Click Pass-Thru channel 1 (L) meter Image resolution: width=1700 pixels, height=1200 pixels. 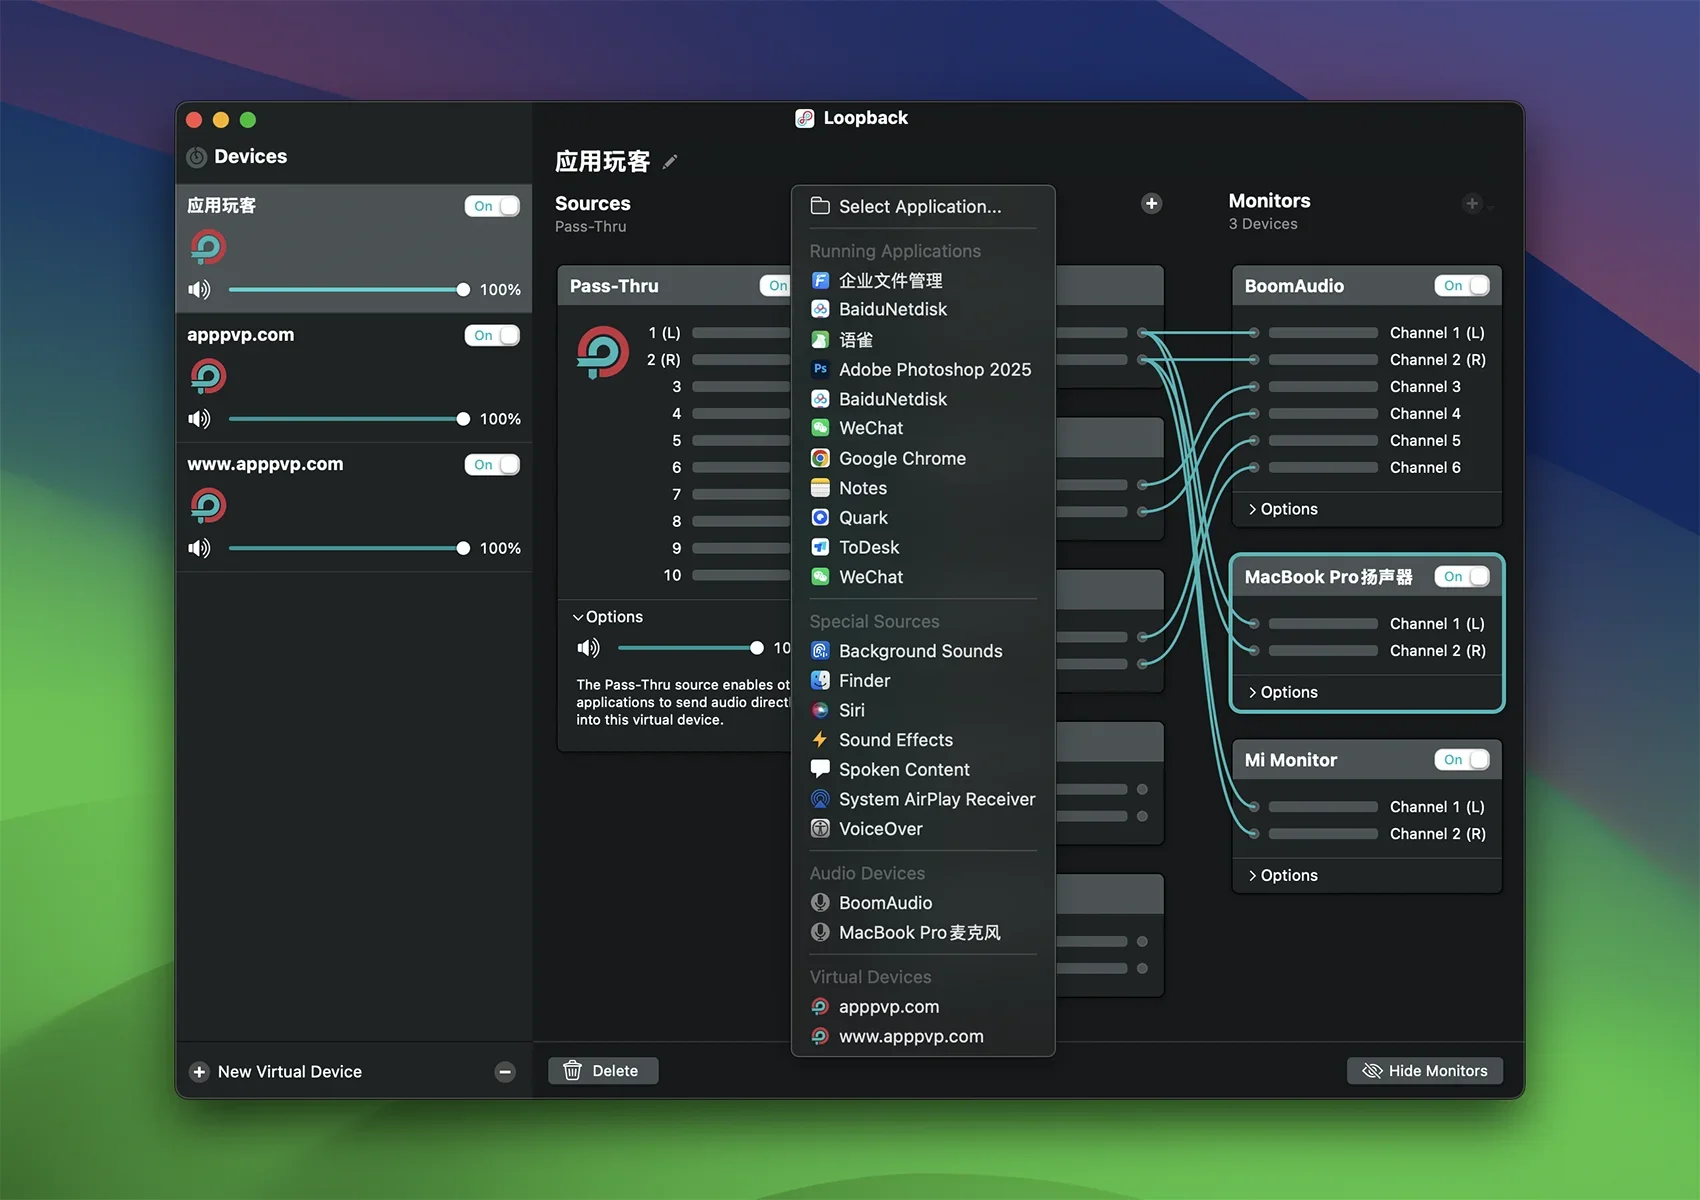(x=741, y=333)
